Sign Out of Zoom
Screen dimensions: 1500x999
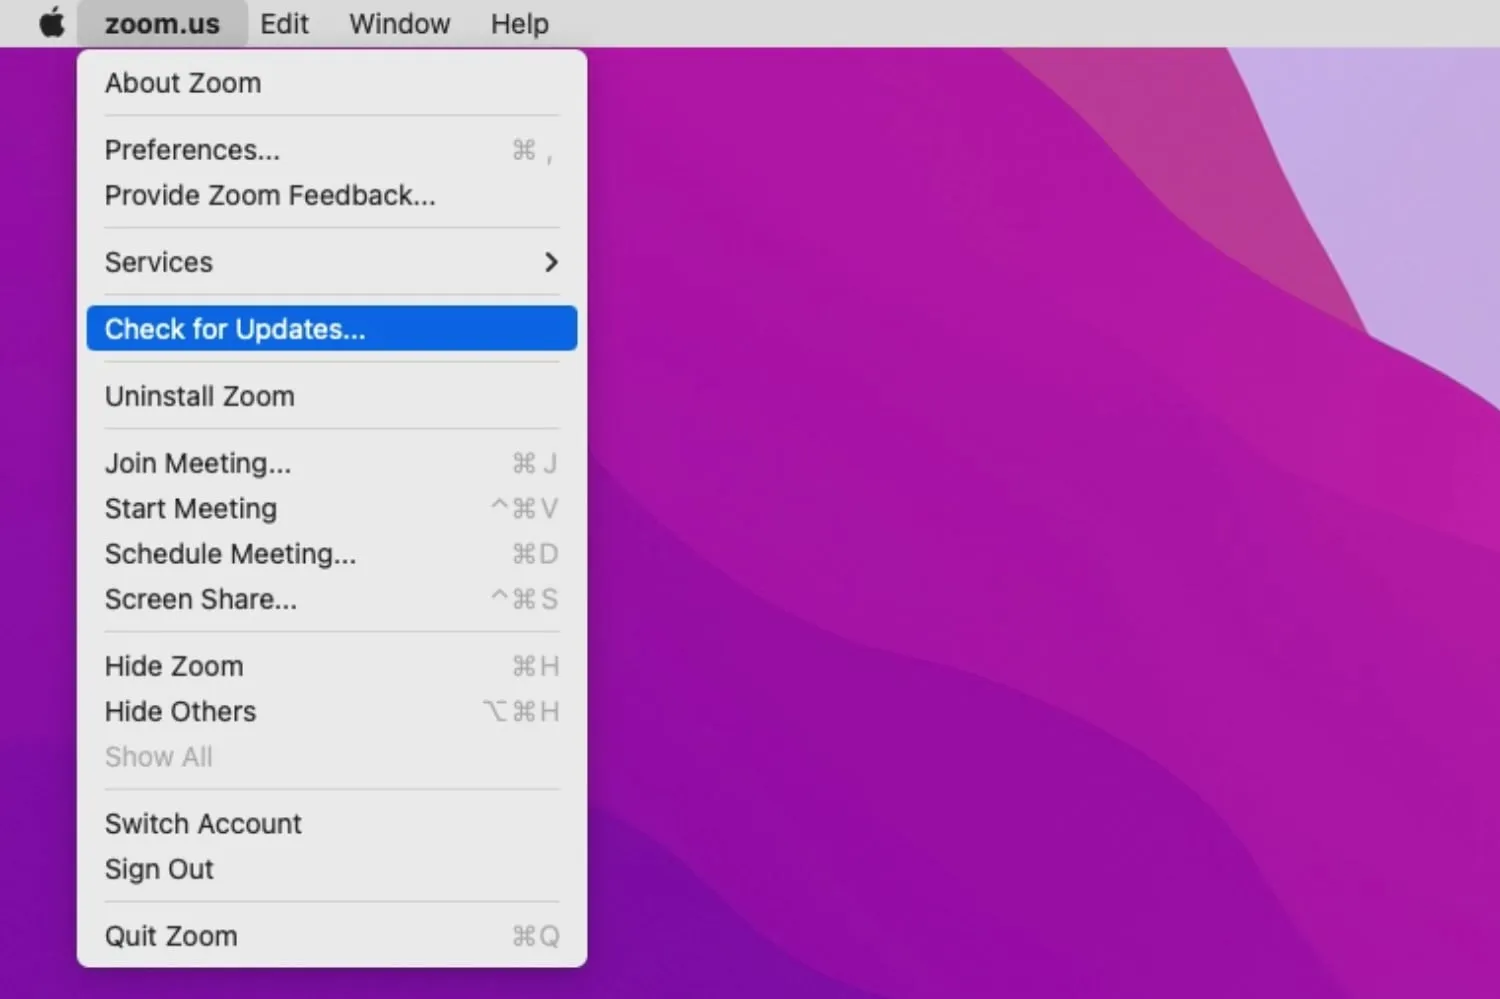[x=159, y=869]
